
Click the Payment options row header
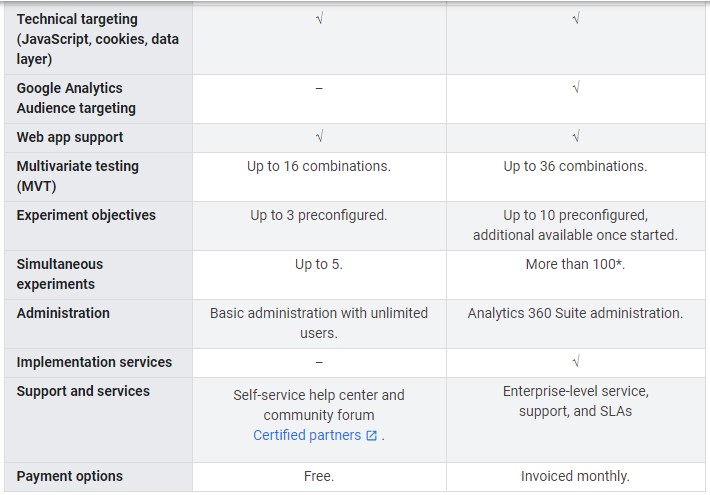(70, 476)
